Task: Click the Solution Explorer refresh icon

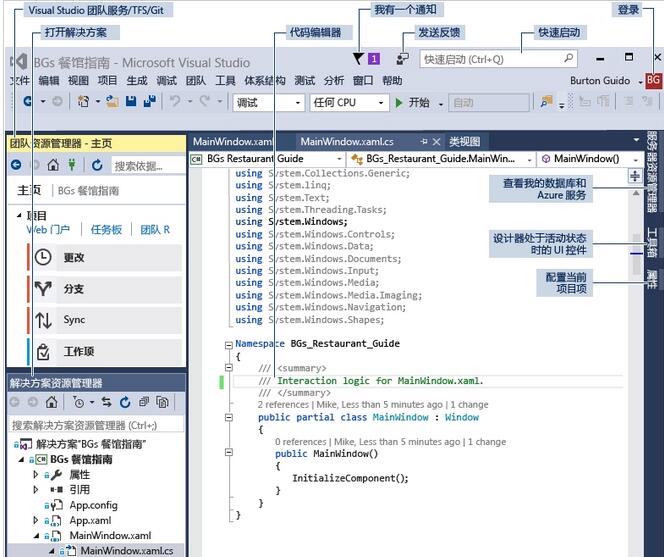Action: 125,402
